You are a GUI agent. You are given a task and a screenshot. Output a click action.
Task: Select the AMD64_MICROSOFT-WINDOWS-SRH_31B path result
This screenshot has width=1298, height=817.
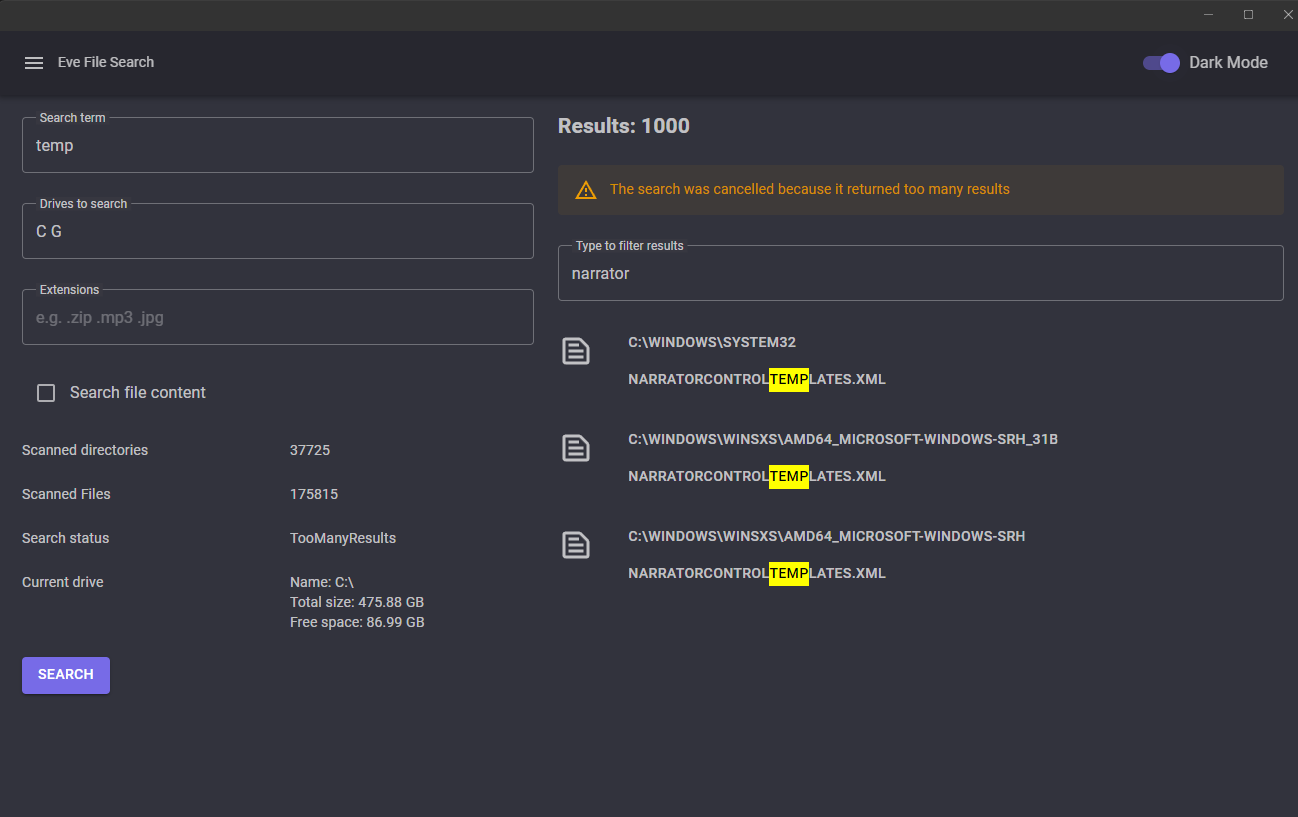tap(843, 439)
